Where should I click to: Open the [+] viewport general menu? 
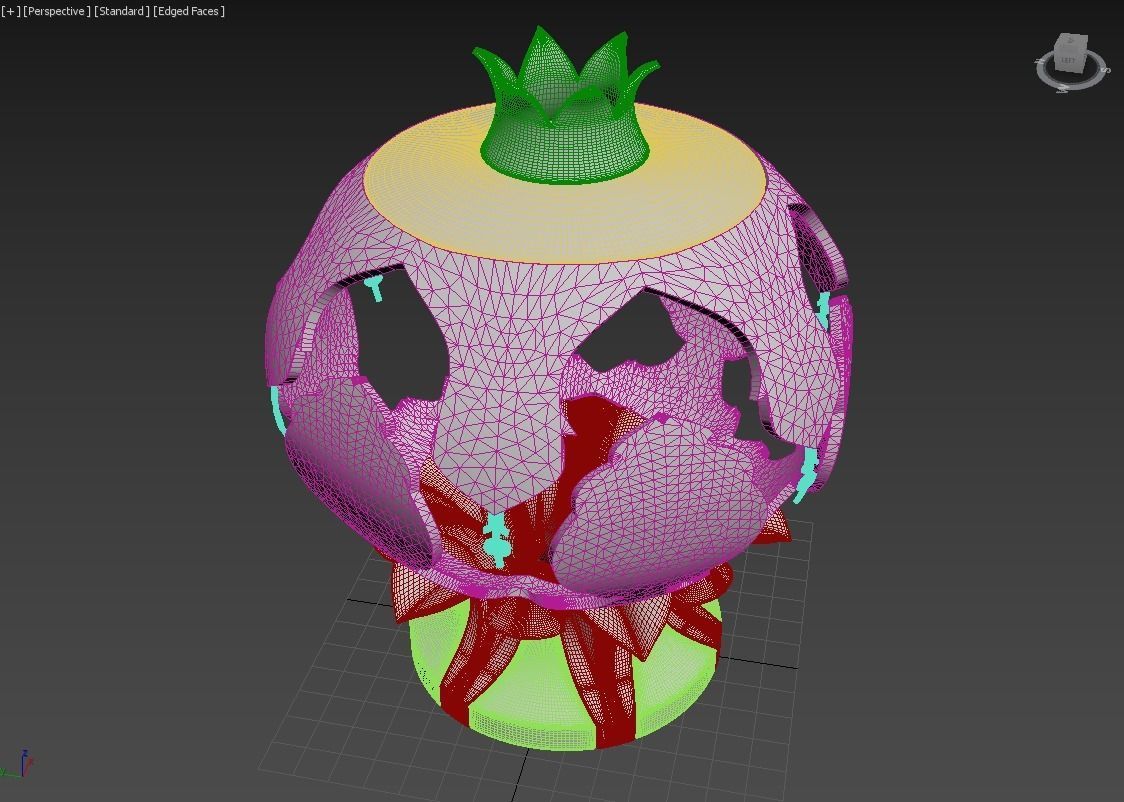coord(11,11)
